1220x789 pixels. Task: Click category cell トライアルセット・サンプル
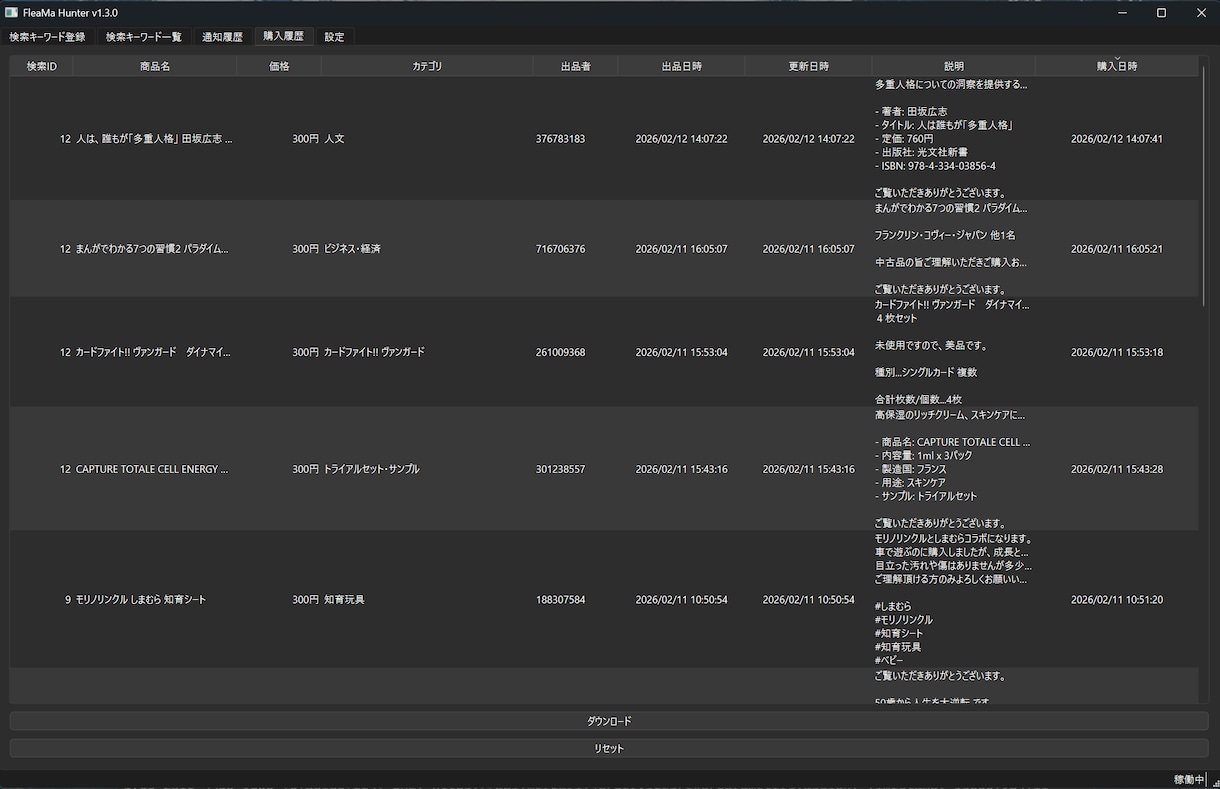pos(371,469)
